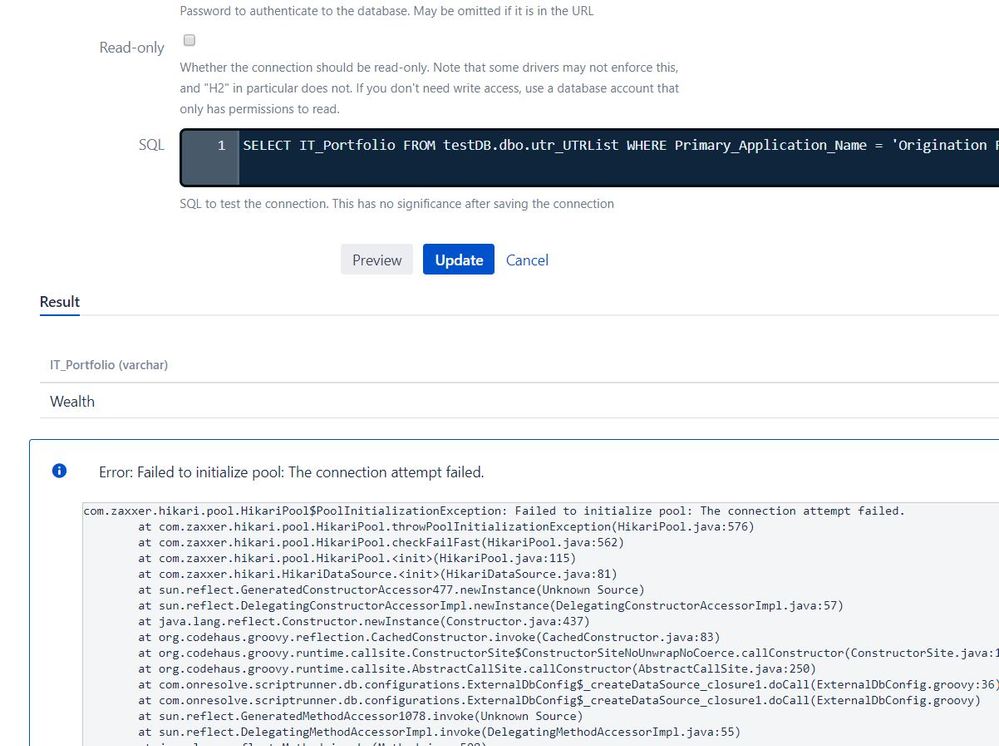The width and height of the screenshot is (999, 746).
Task: Run the Preview button
Action: [x=377, y=260]
